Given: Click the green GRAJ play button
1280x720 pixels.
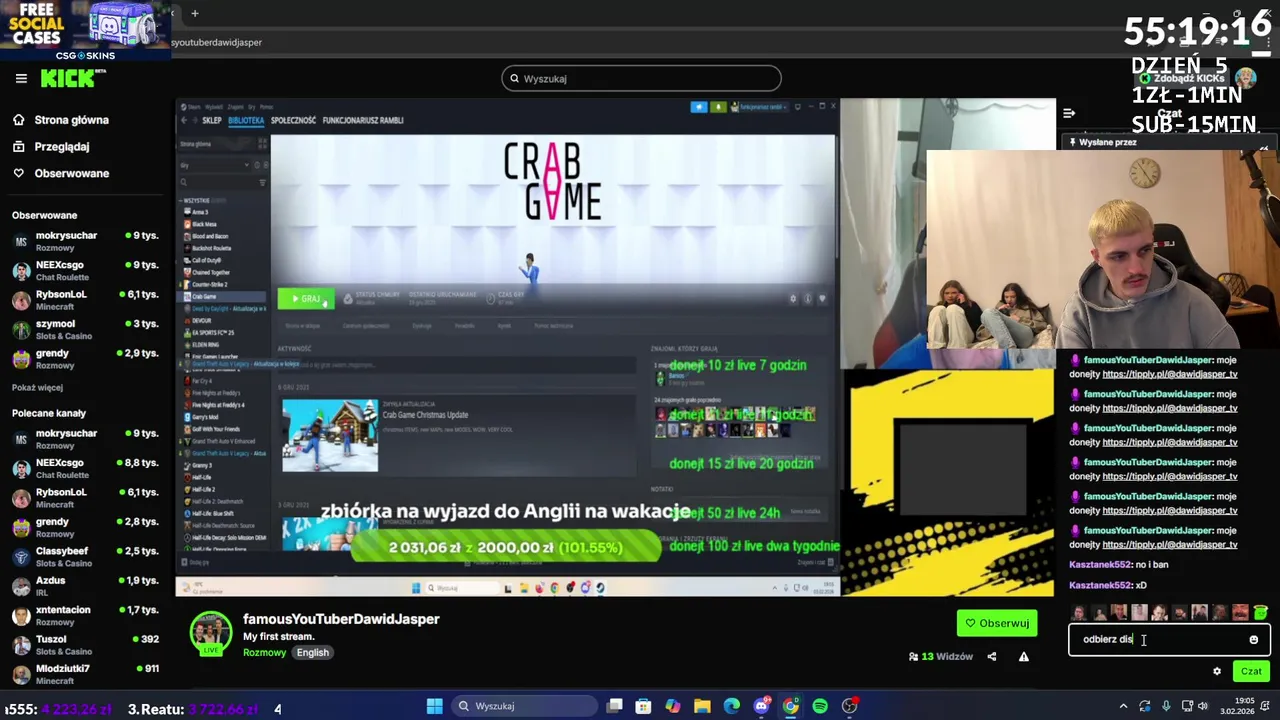Looking at the screenshot, I should coord(306,299).
